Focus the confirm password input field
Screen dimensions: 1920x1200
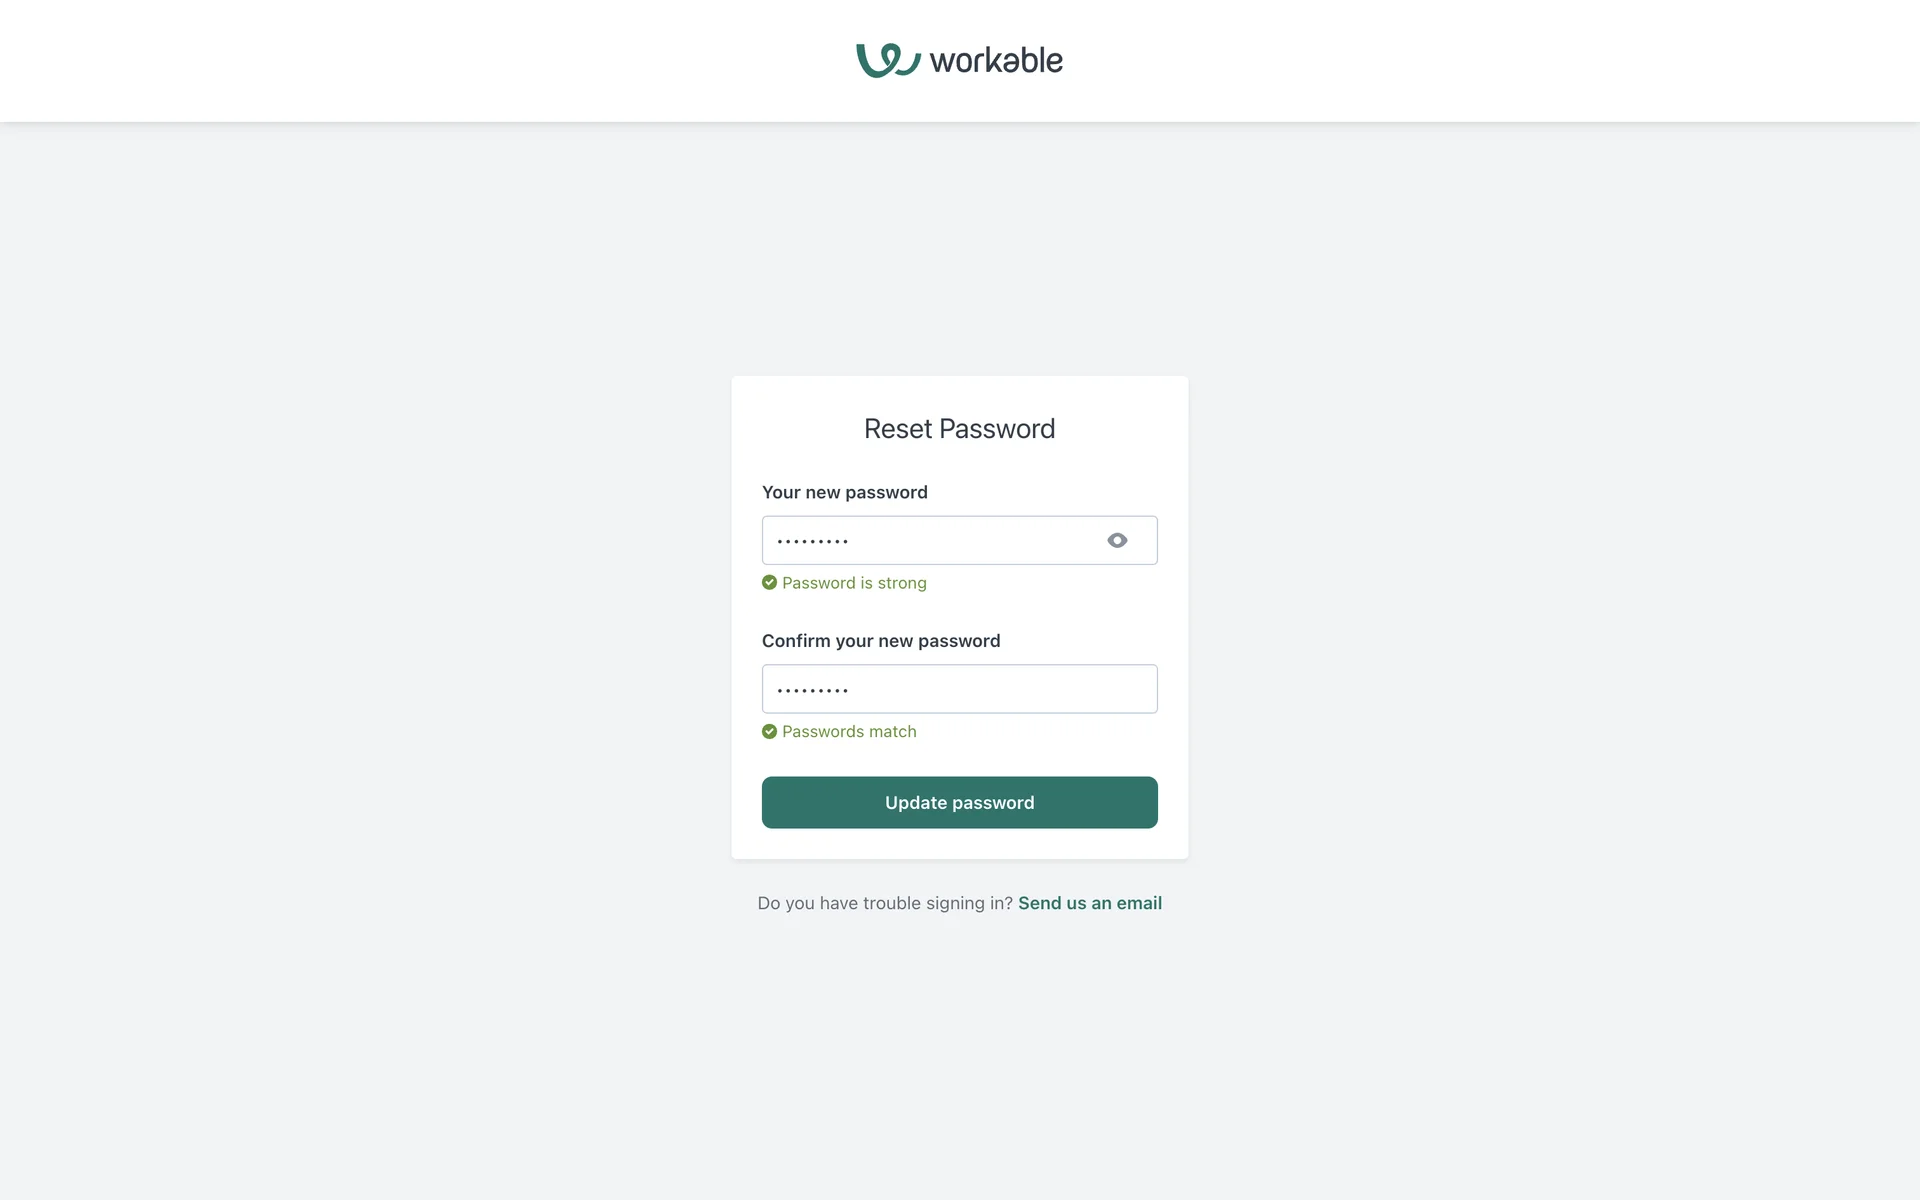coord(960,689)
